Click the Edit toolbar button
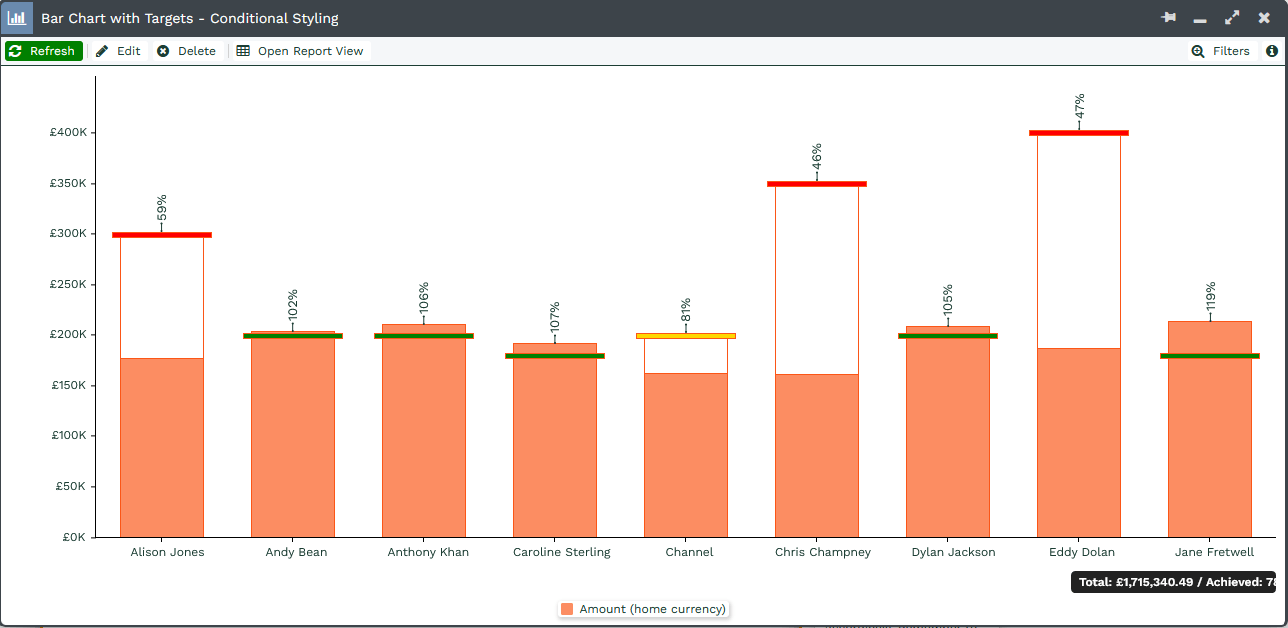The image size is (1288, 628). 118,51
